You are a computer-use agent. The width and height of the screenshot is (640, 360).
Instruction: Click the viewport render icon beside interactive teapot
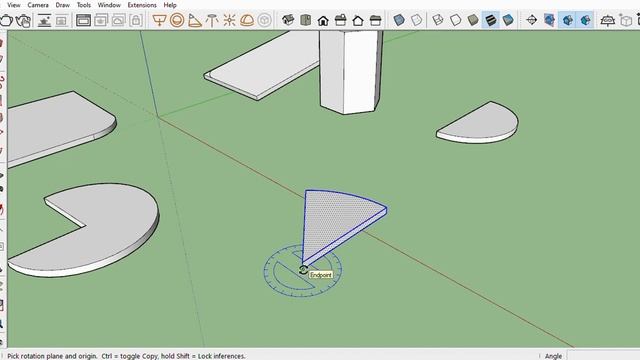tap(44, 20)
